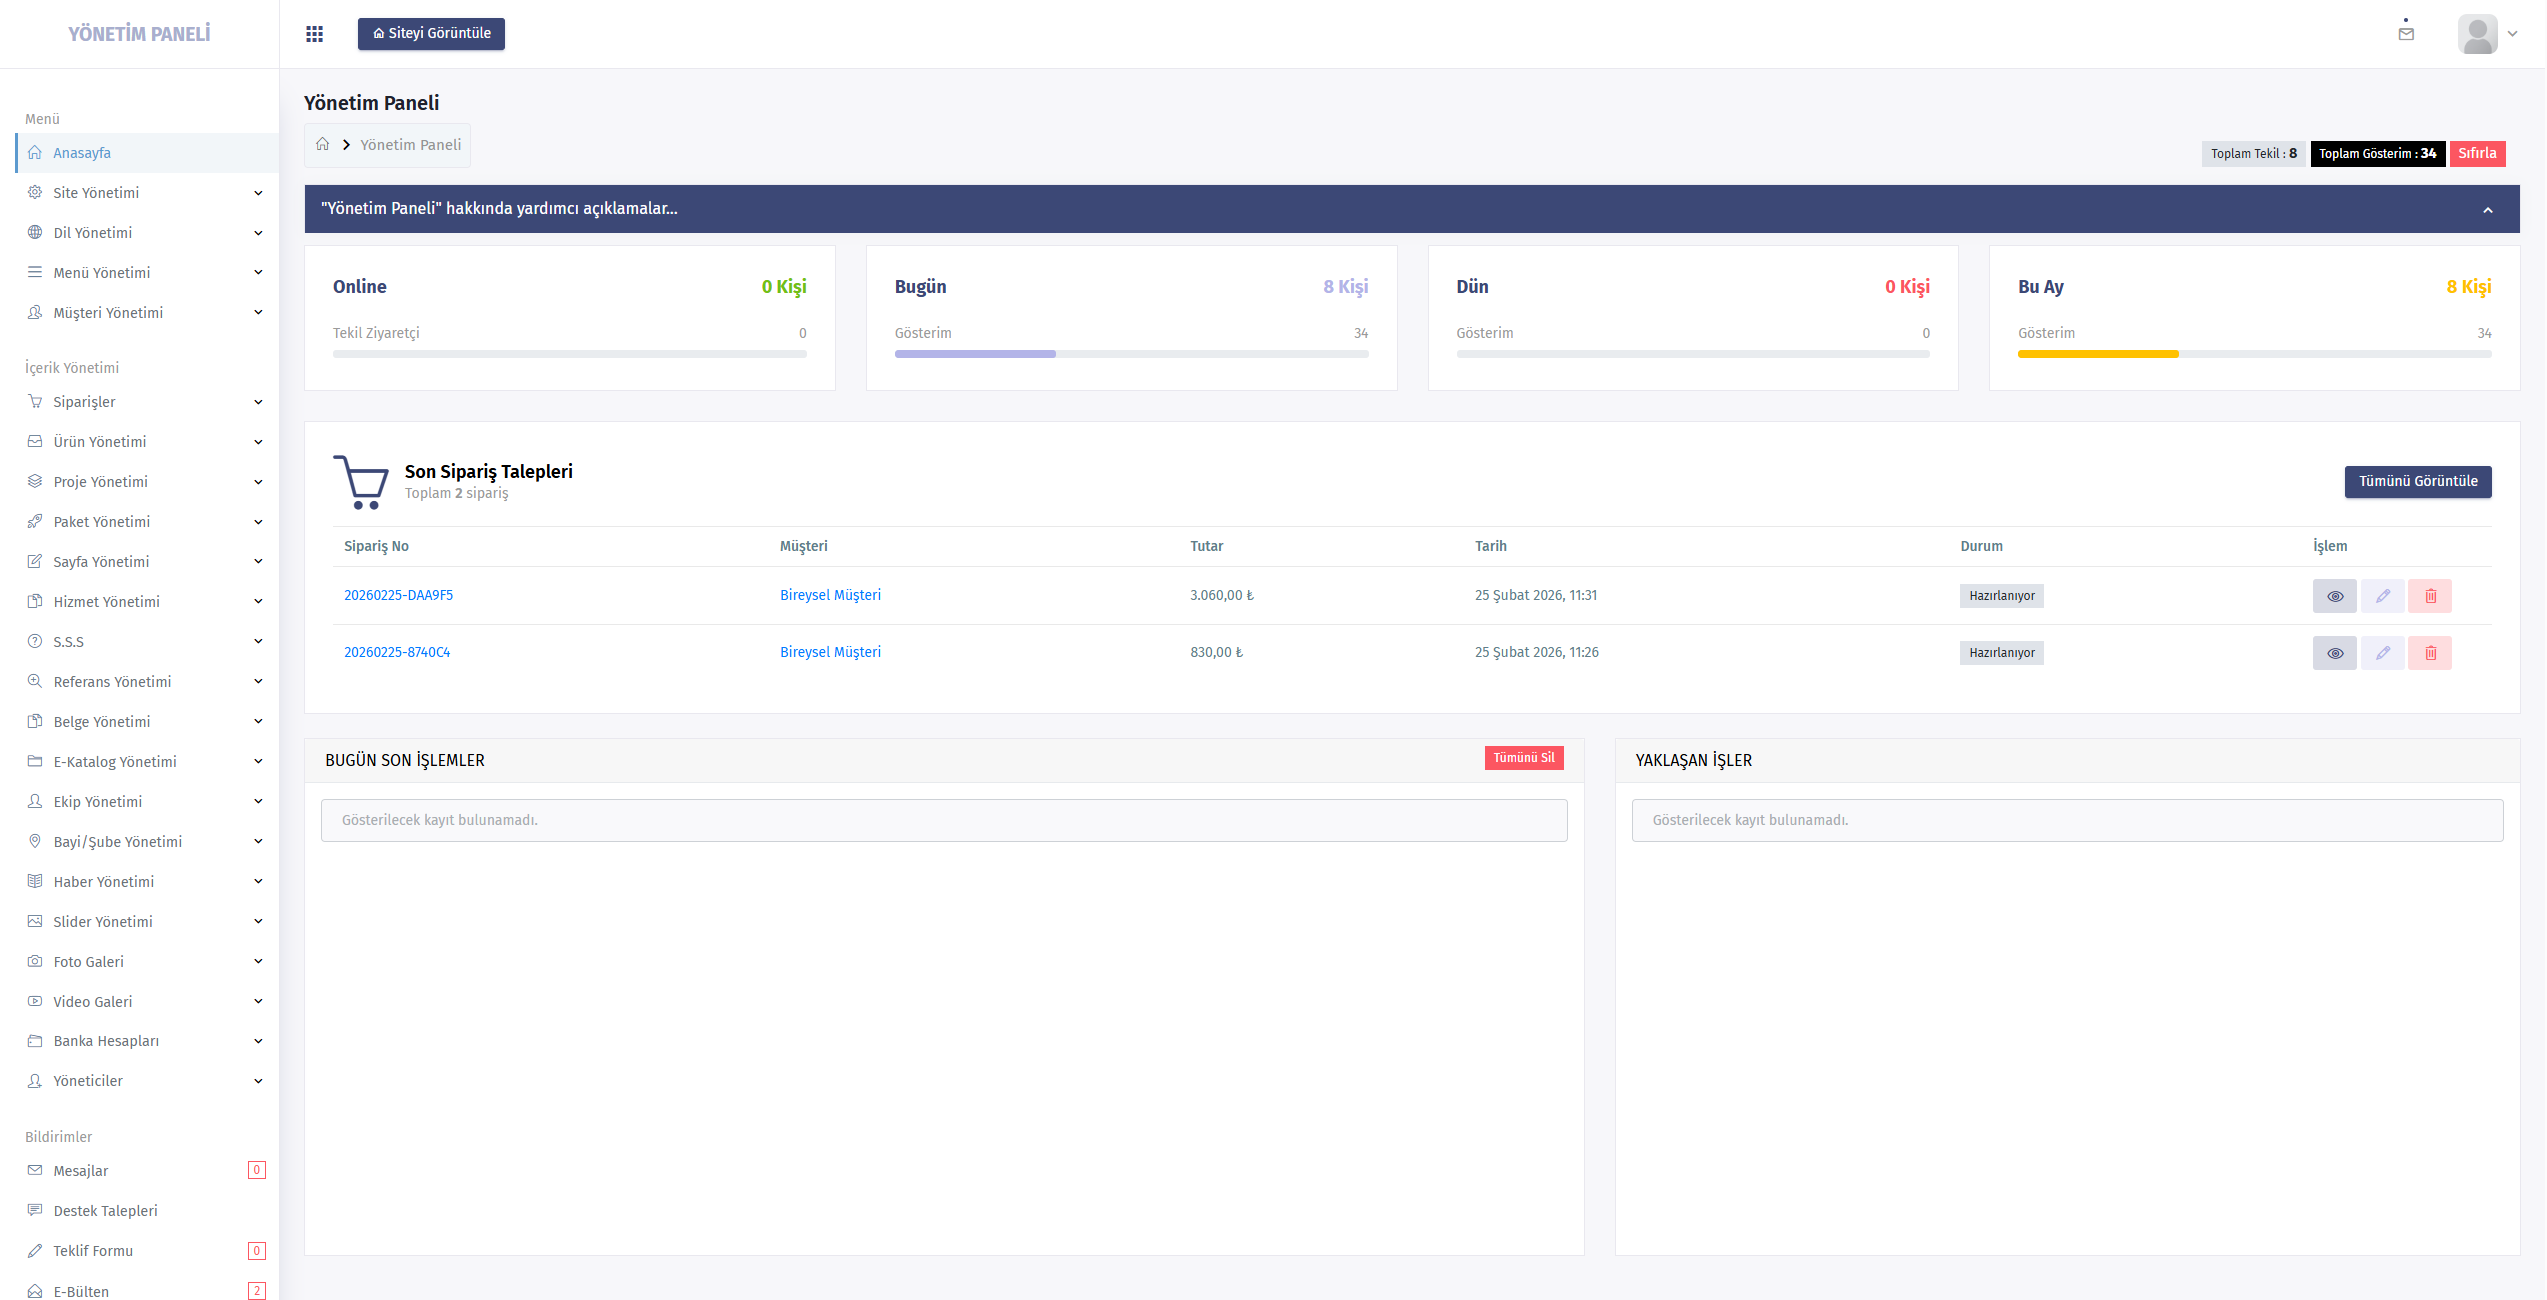Click the Bugün Gösterim progress bar

[1130, 354]
